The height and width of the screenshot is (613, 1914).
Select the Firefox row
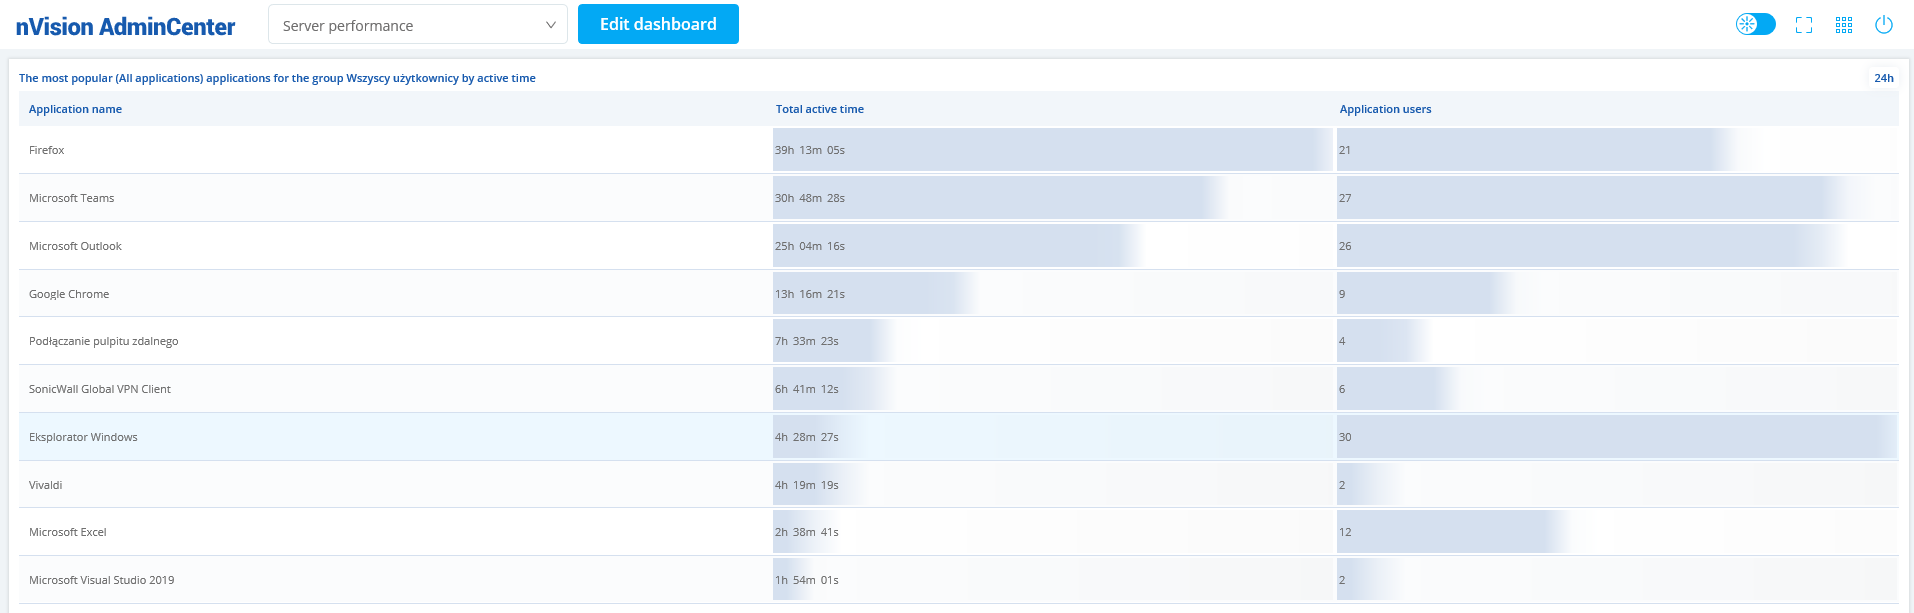point(47,150)
